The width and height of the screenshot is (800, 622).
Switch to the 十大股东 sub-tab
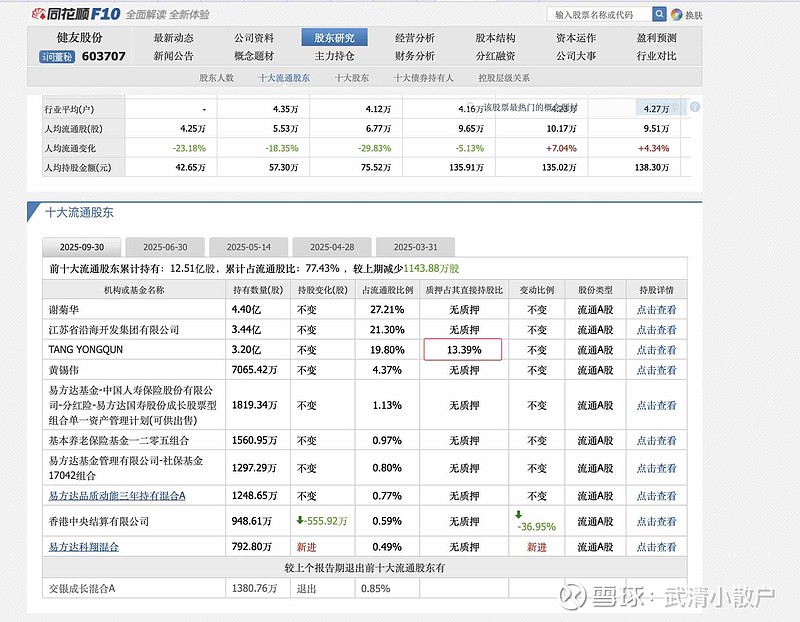pyautogui.click(x=348, y=78)
